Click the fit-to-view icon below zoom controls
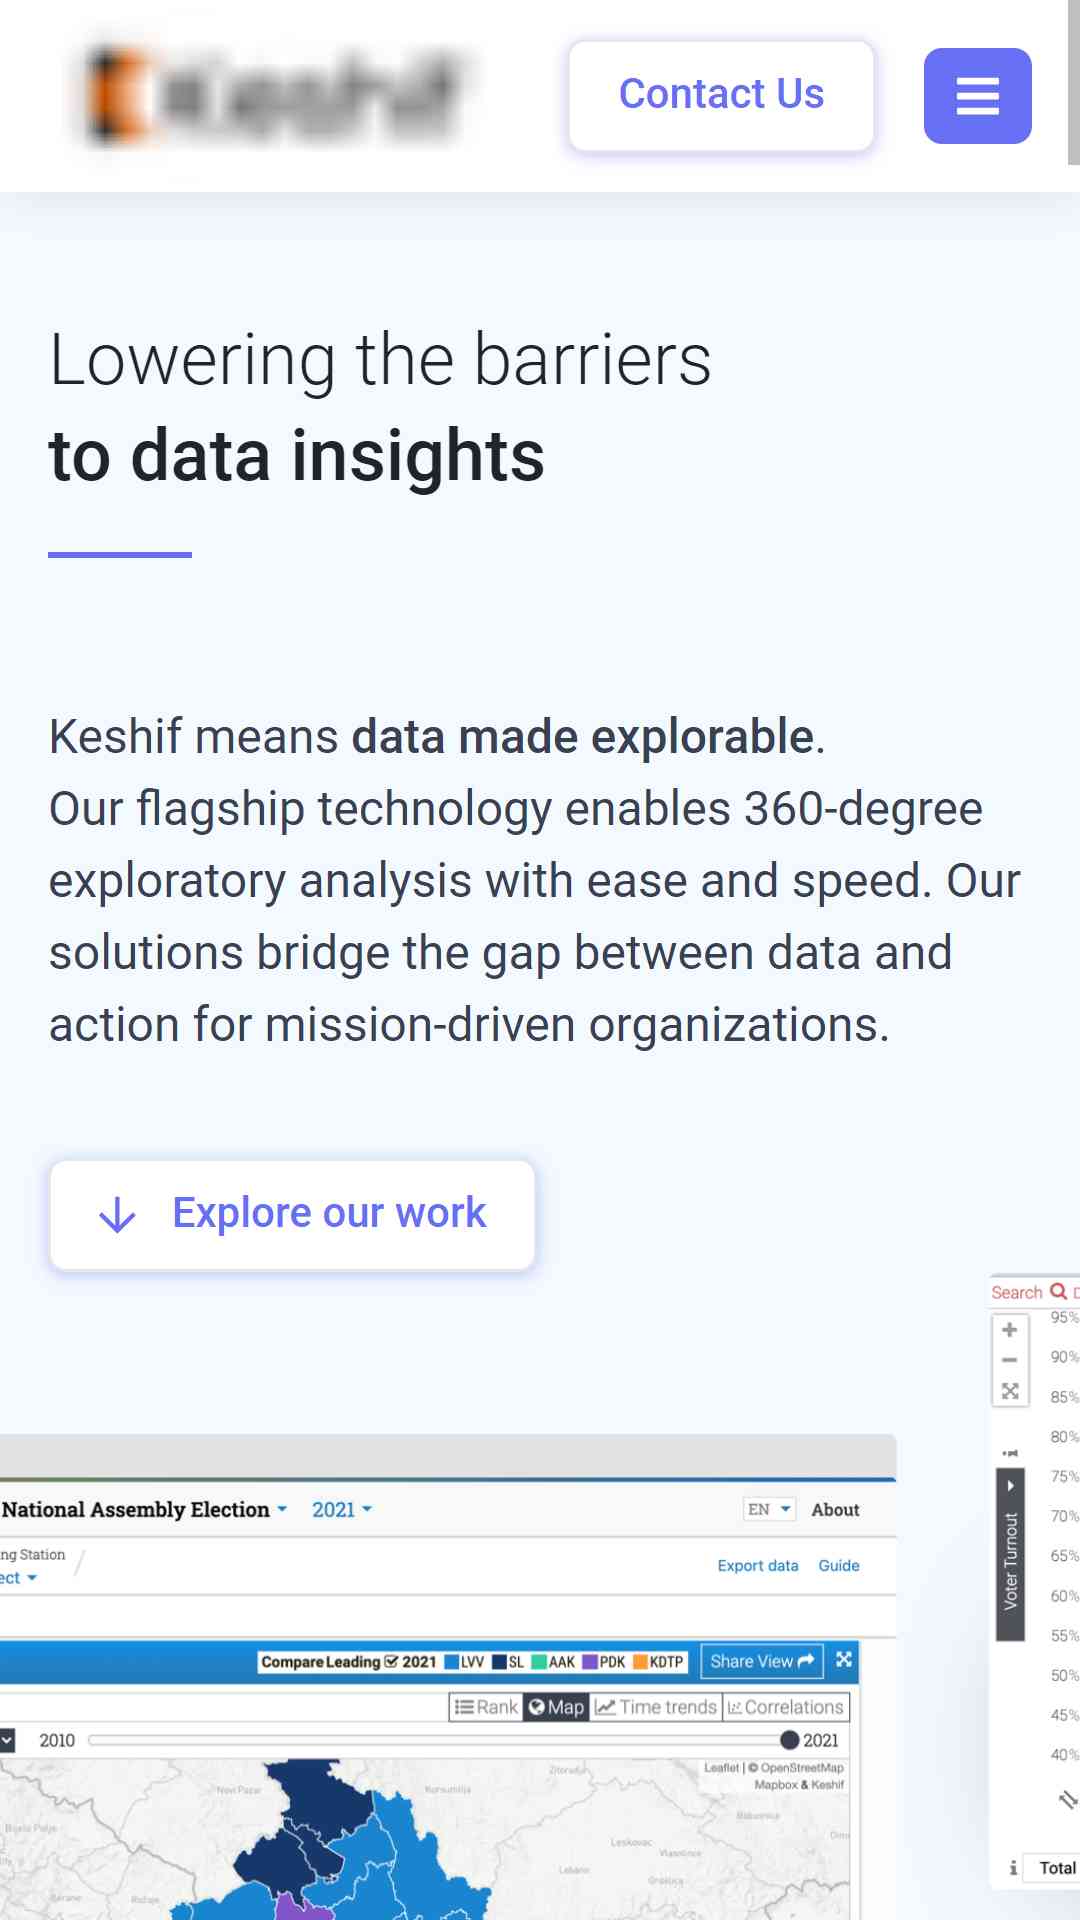Viewport: 1080px width, 1920px height. pos(1009,1391)
